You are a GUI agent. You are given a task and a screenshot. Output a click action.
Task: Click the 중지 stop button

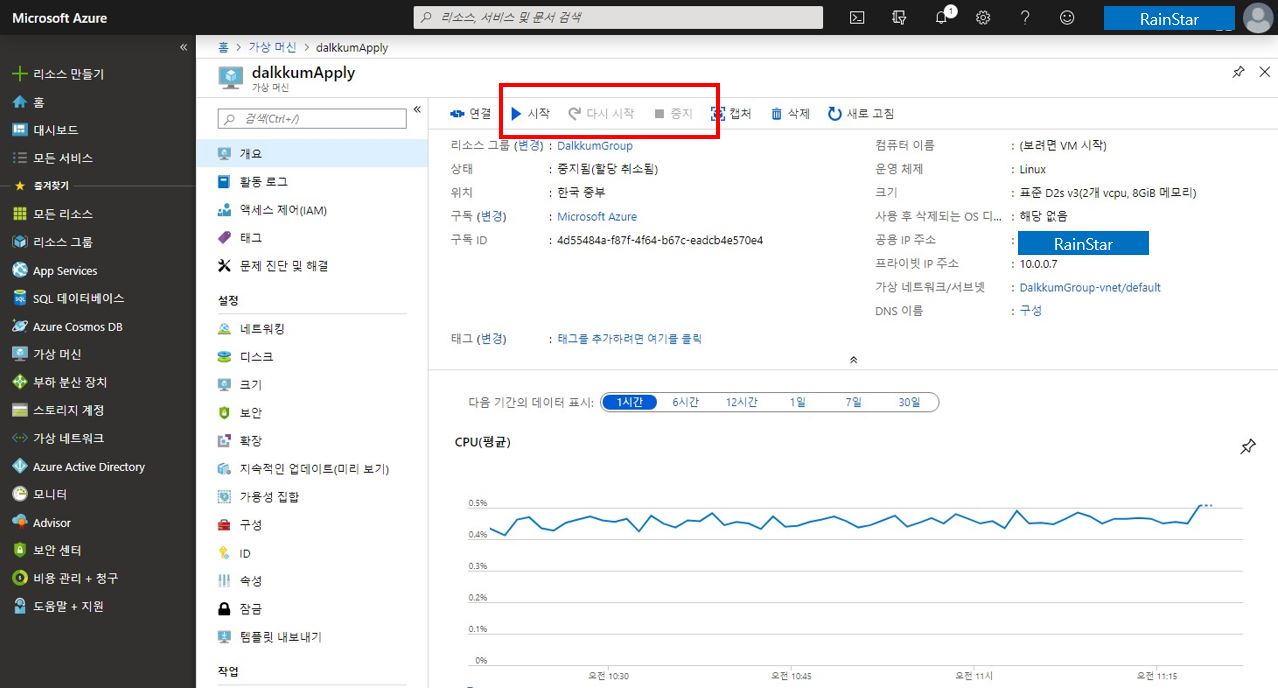673,114
